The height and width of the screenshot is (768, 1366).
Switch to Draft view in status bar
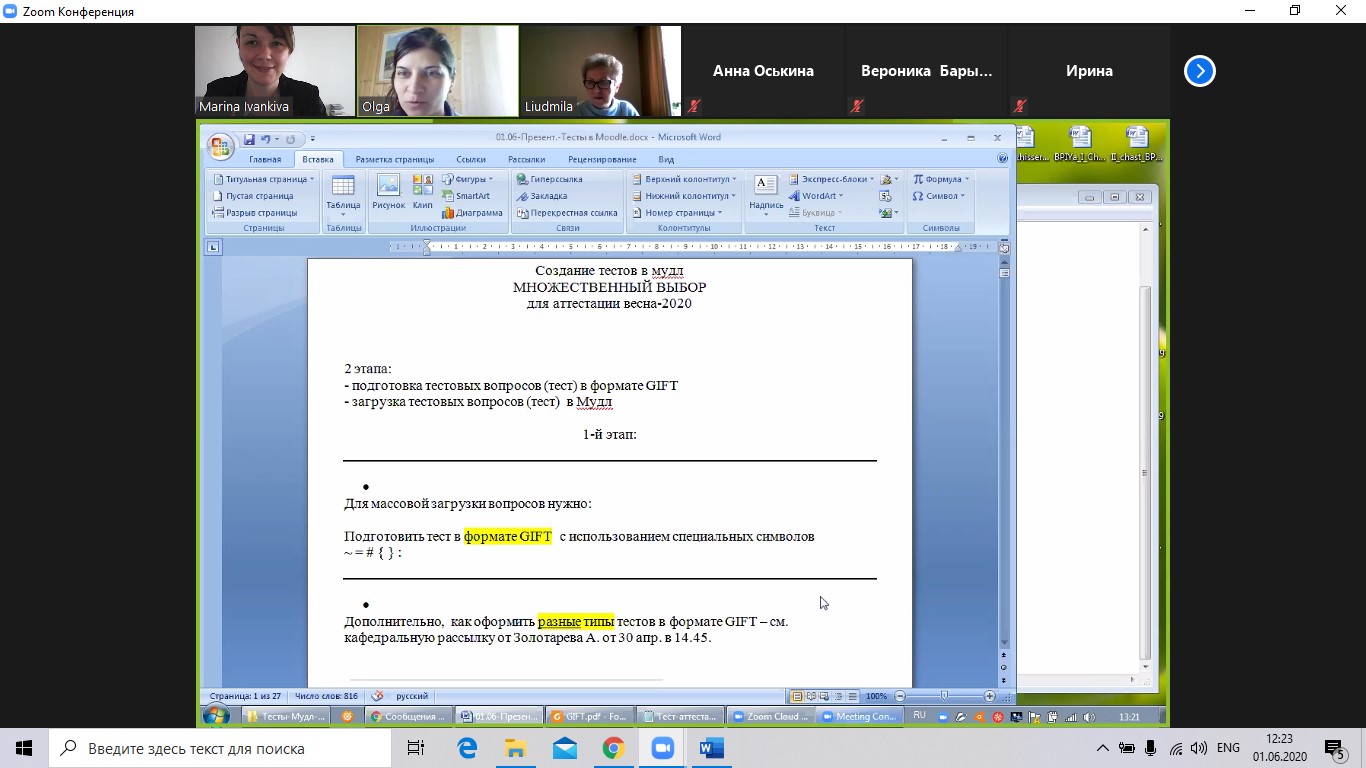point(851,696)
